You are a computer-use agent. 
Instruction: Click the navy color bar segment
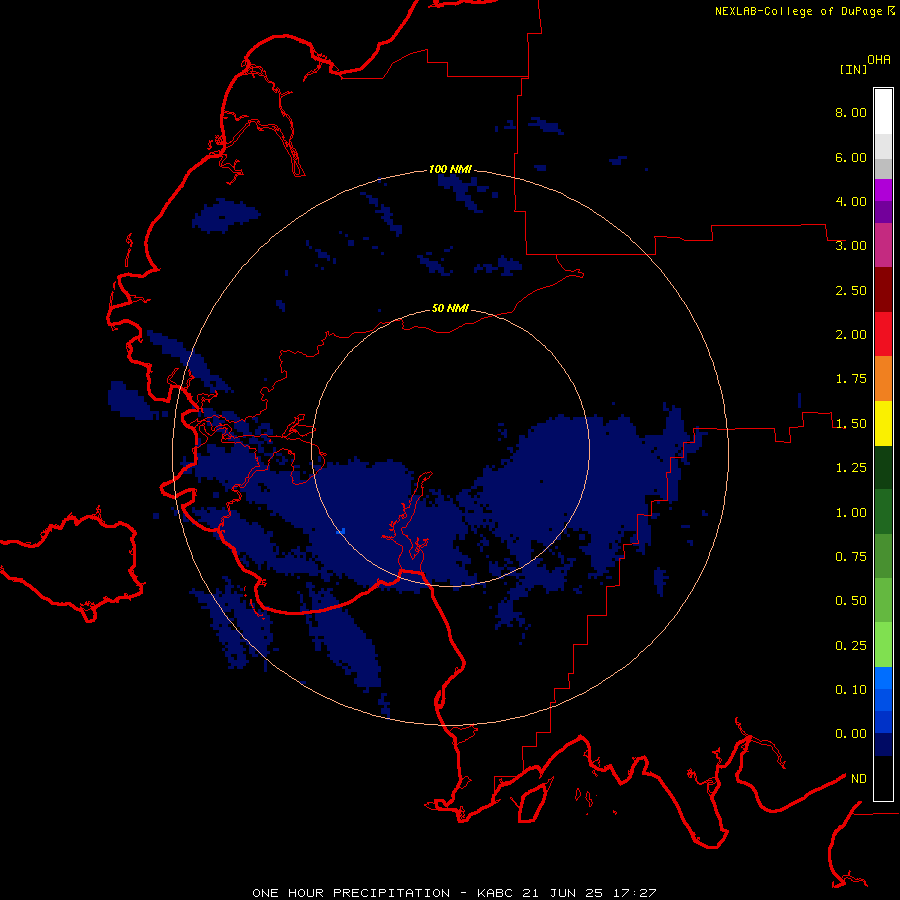coord(883,744)
